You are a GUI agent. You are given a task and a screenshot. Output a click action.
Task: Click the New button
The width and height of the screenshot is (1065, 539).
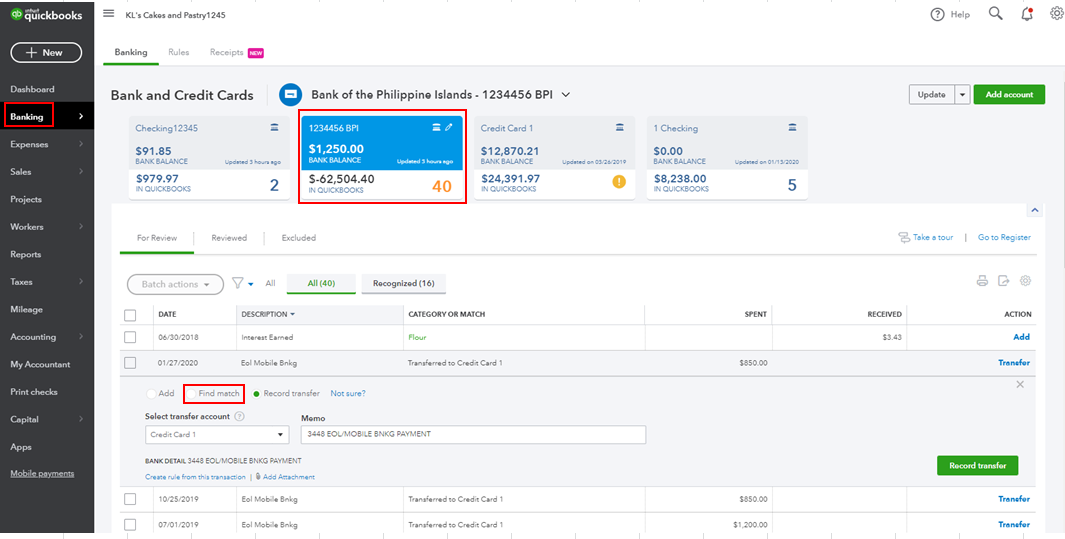click(46, 52)
